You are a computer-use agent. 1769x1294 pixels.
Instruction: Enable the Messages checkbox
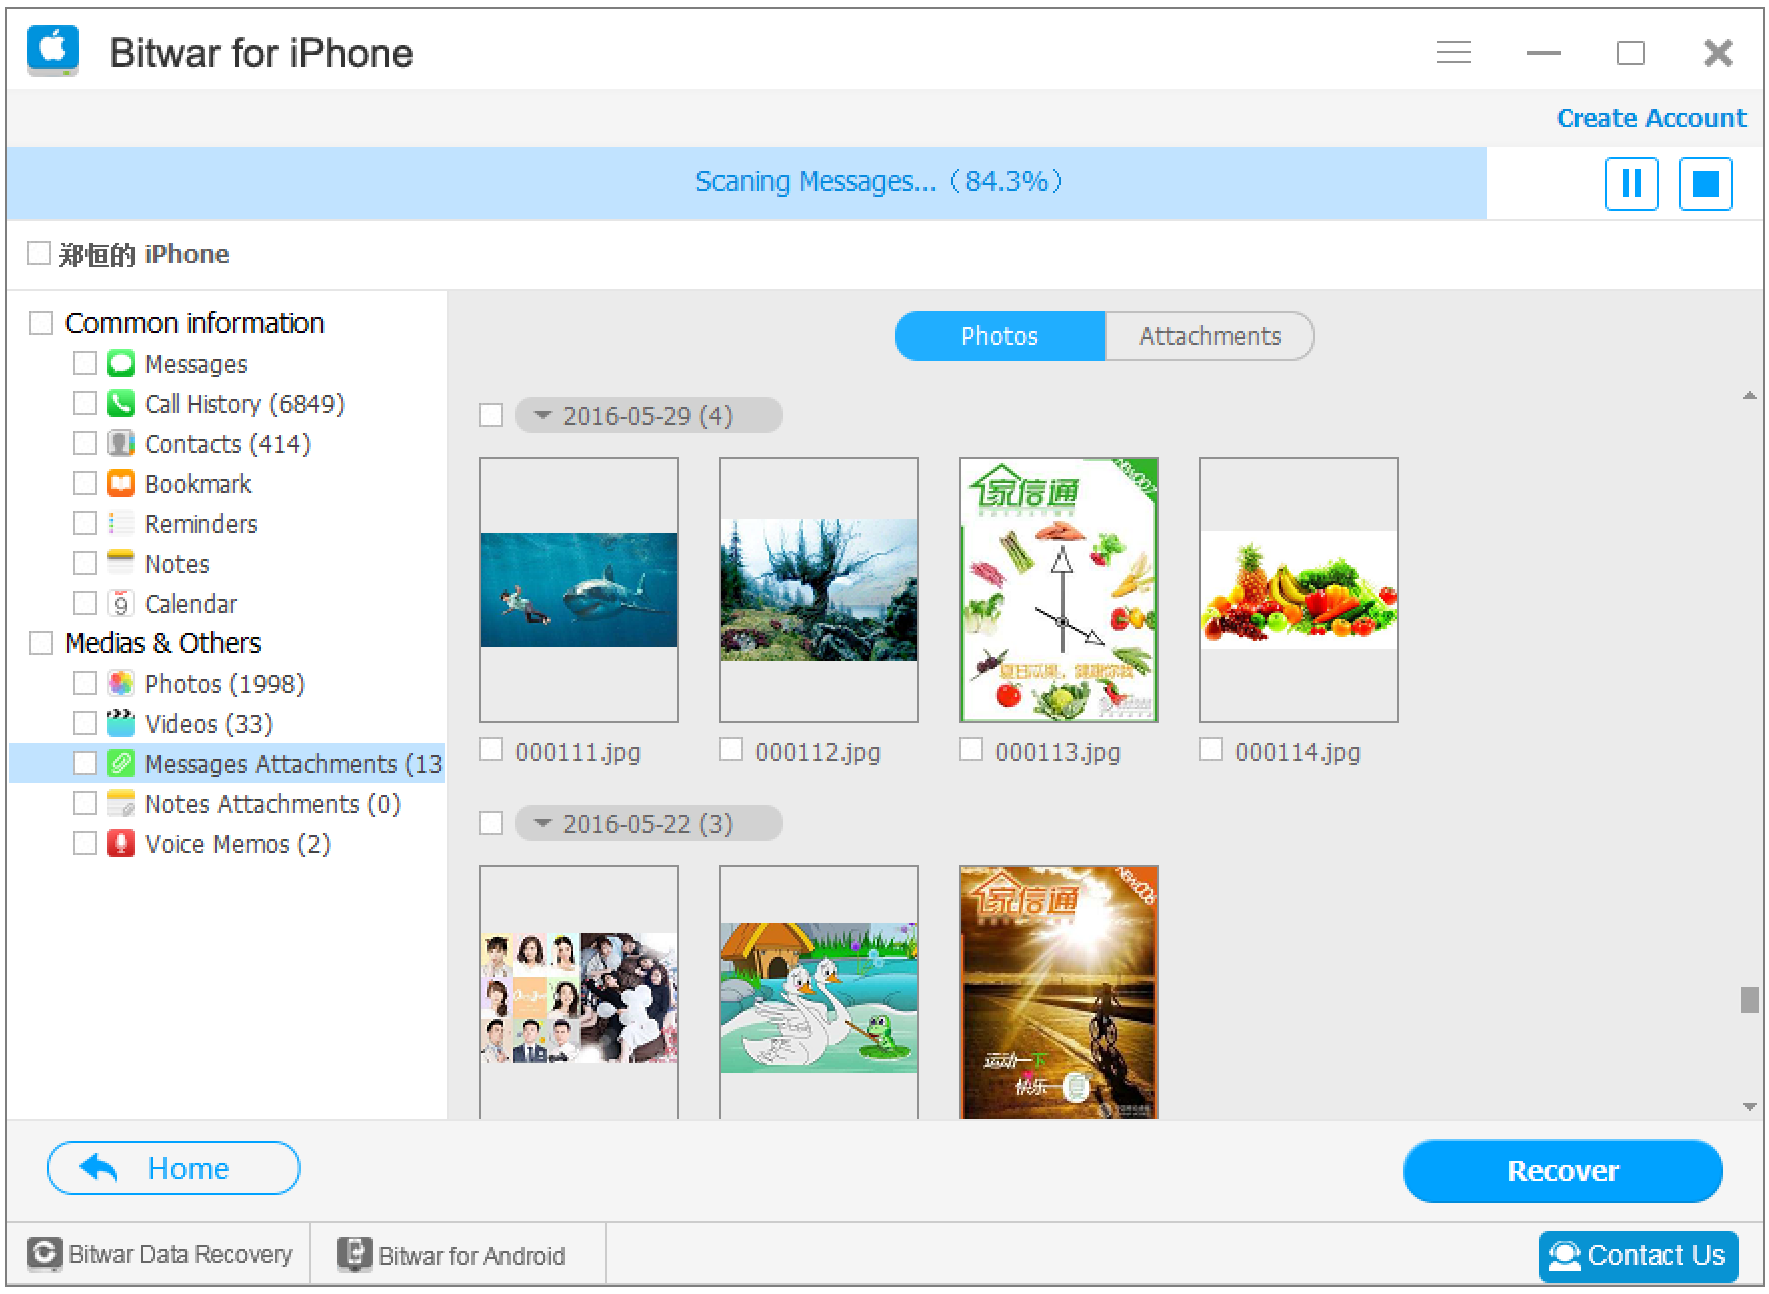(85, 363)
